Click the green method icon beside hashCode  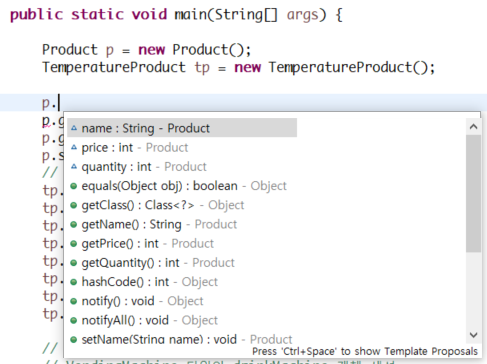point(74,282)
